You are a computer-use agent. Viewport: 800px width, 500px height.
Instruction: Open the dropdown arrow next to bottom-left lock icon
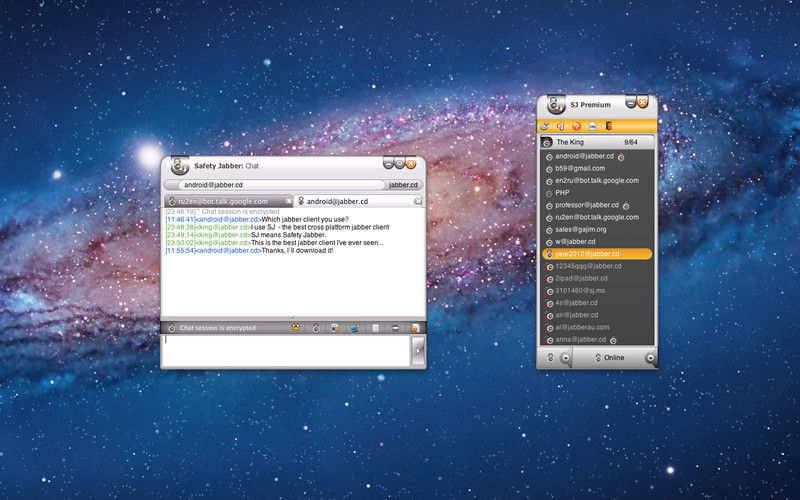coord(565,358)
